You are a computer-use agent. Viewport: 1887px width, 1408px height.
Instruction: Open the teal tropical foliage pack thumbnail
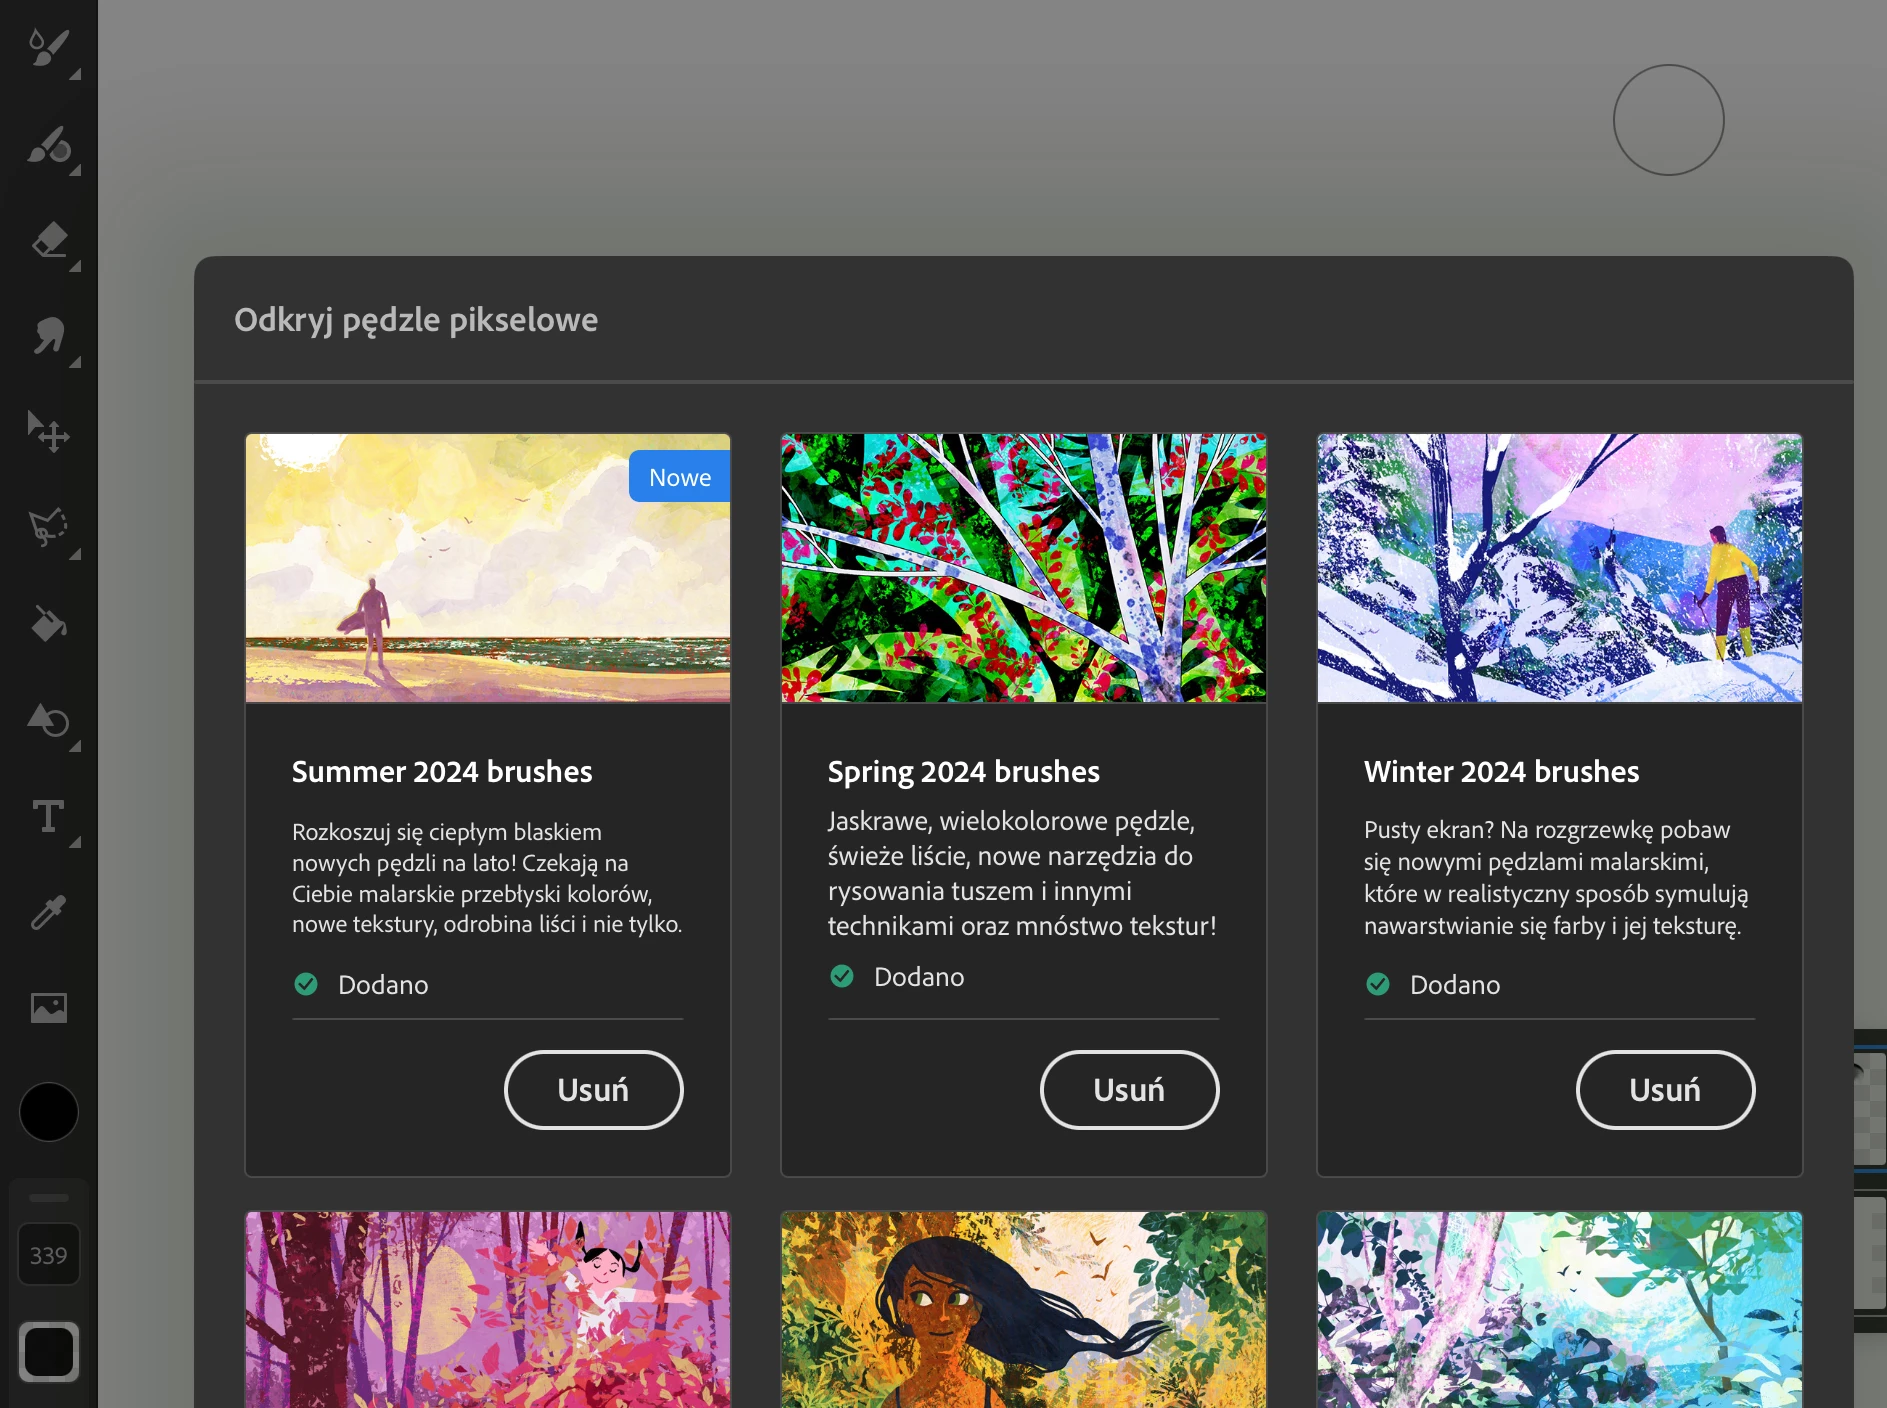click(x=1560, y=1310)
